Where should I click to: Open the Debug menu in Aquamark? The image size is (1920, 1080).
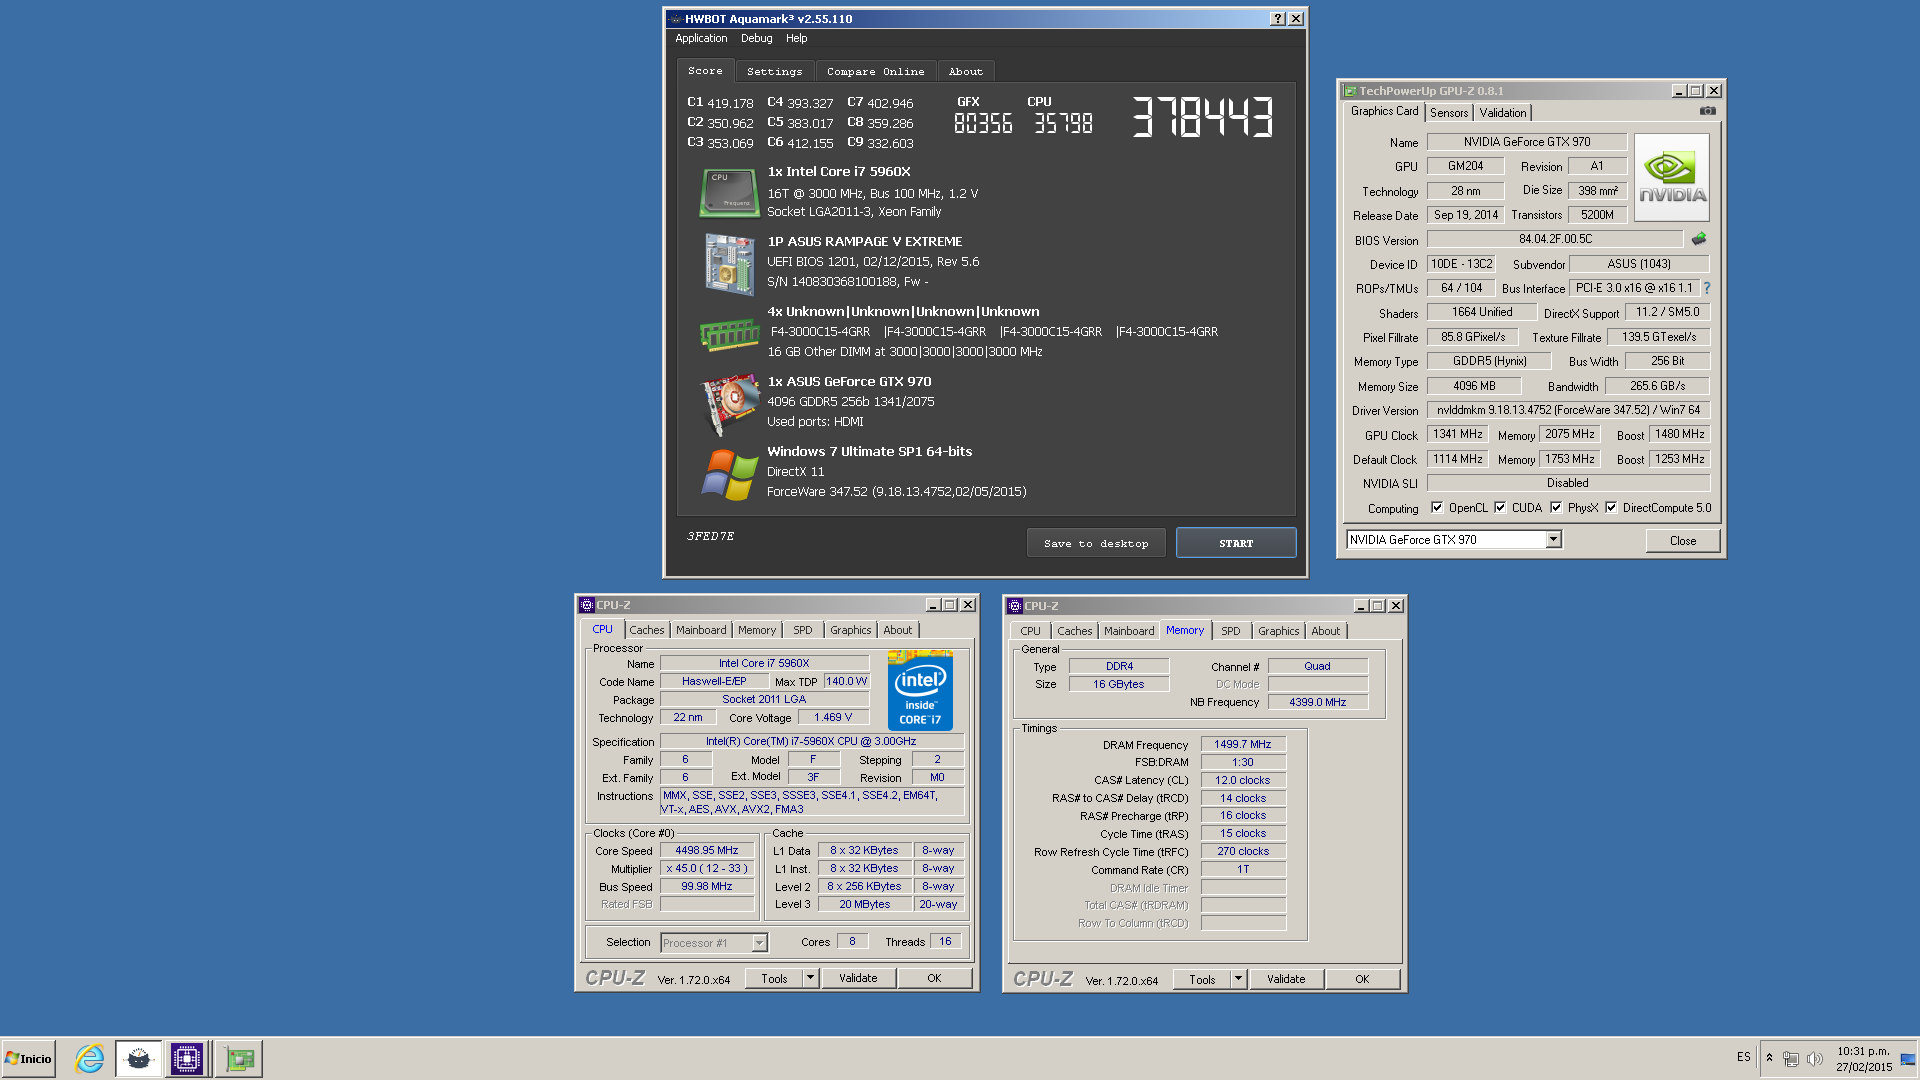coord(756,38)
